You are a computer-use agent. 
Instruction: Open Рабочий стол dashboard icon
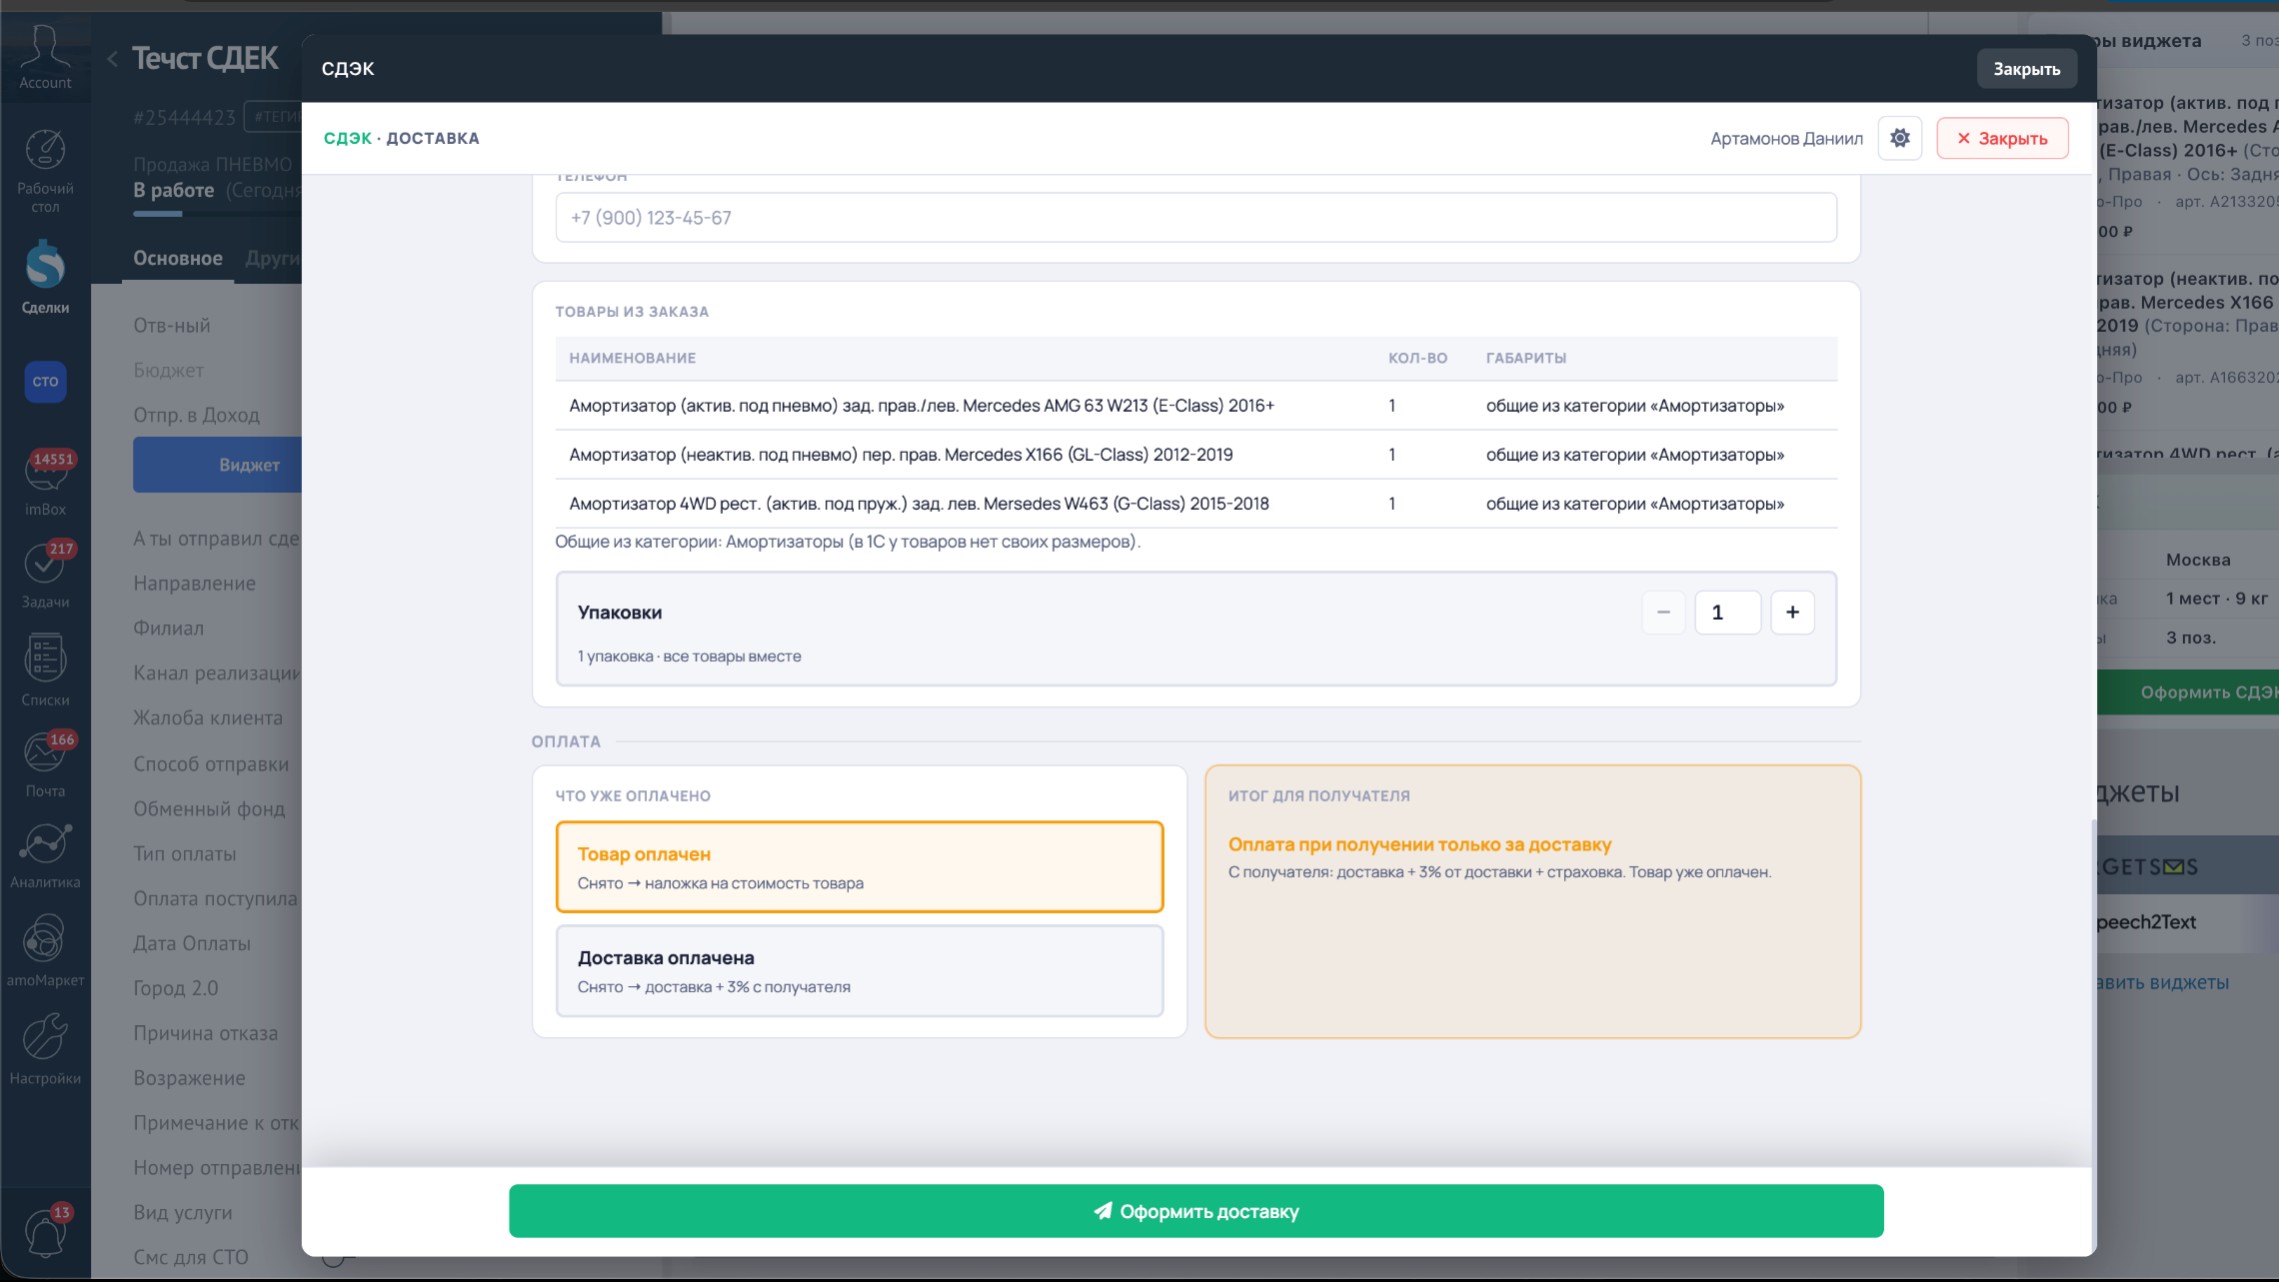tap(45, 170)
